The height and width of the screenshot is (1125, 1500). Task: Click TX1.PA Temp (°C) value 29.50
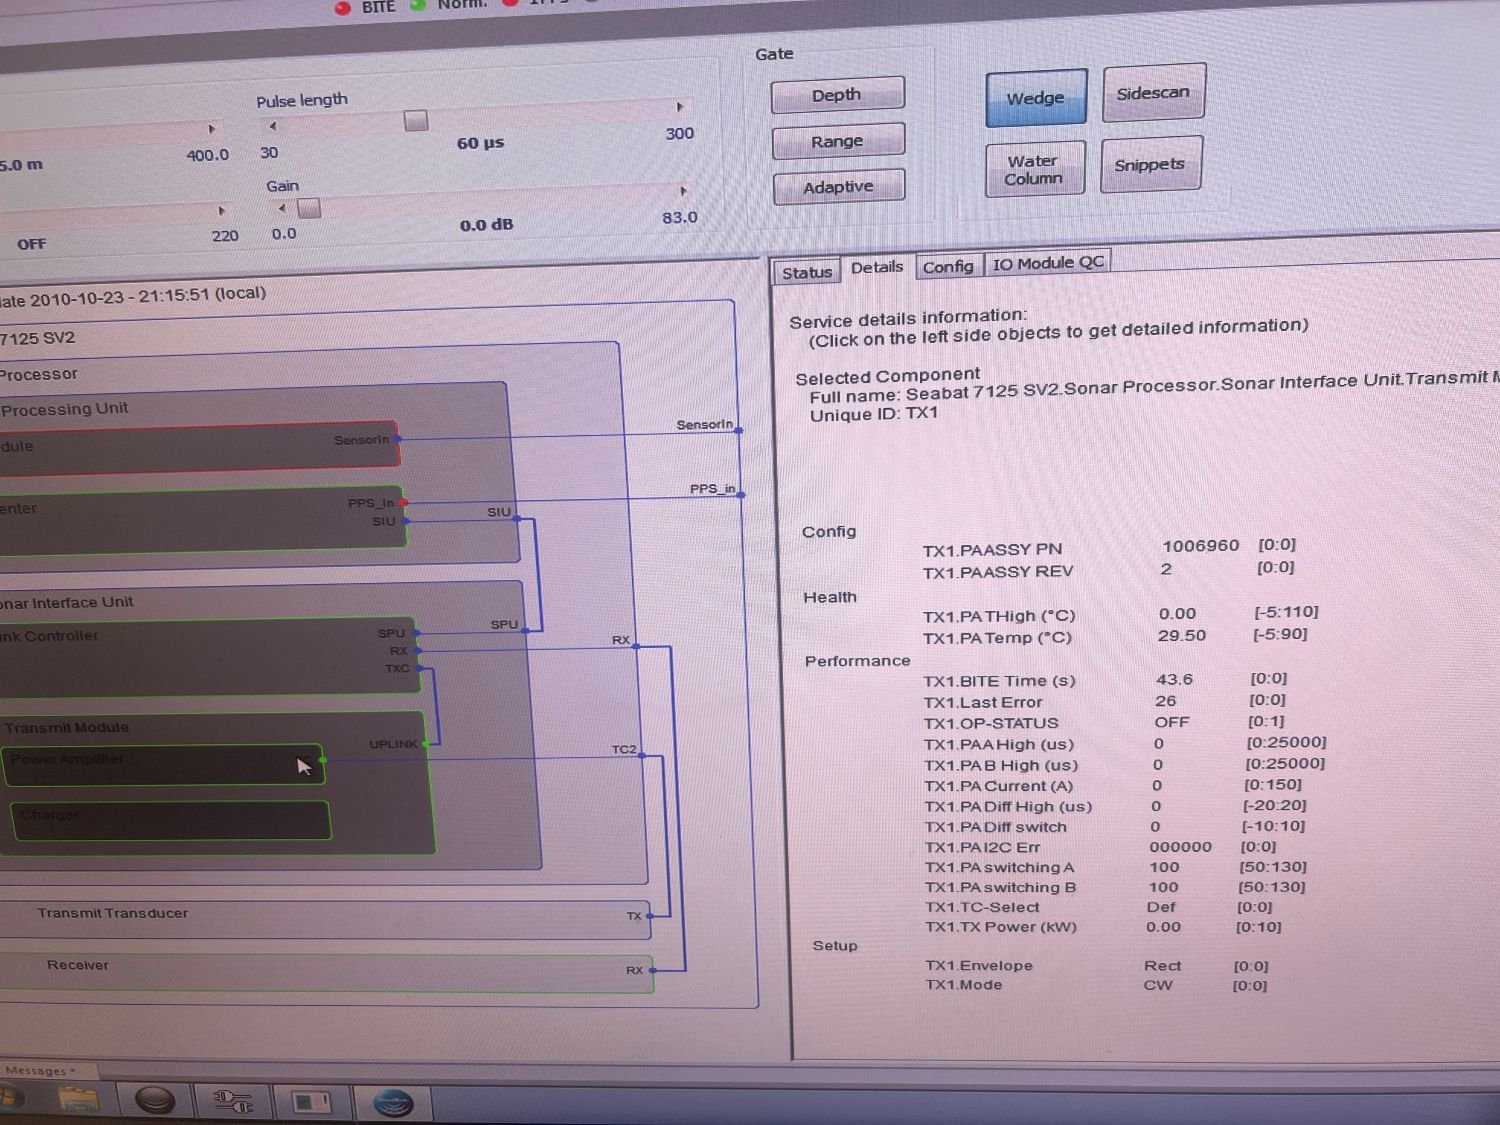[x=1182, y=635]
